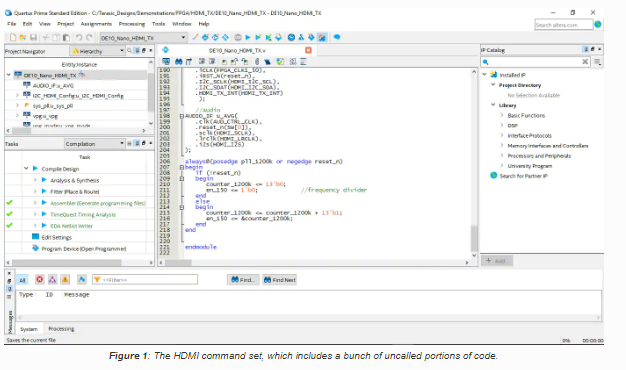
Task: Toggle the purple critical warning filter
Action: [x=52, y=279]
